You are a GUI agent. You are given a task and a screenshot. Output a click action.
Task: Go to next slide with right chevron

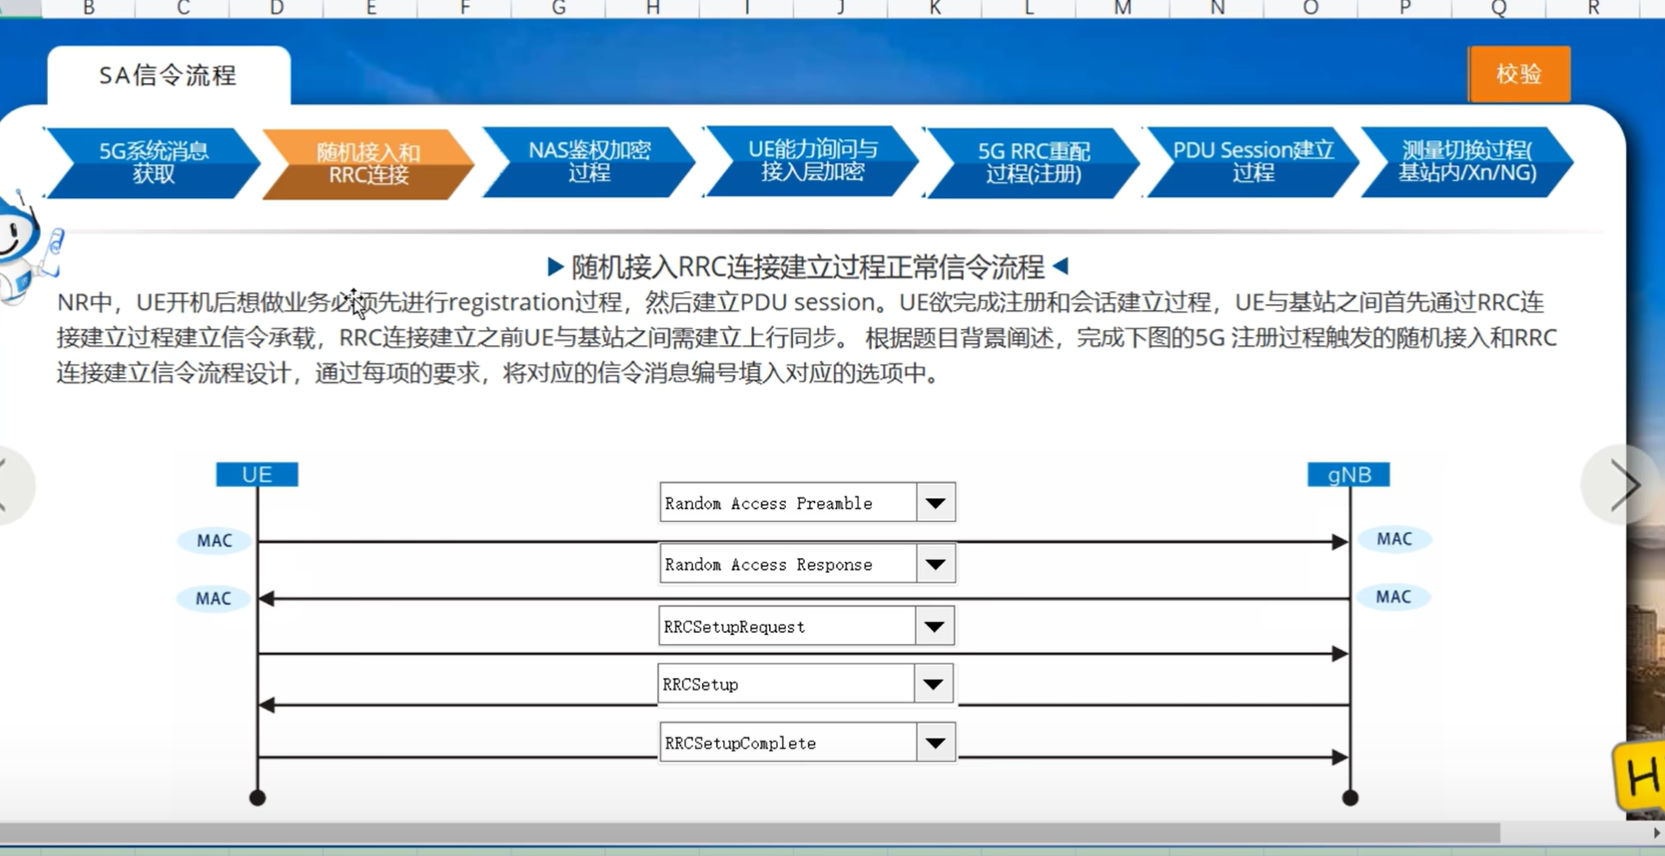coord(1622,486)
